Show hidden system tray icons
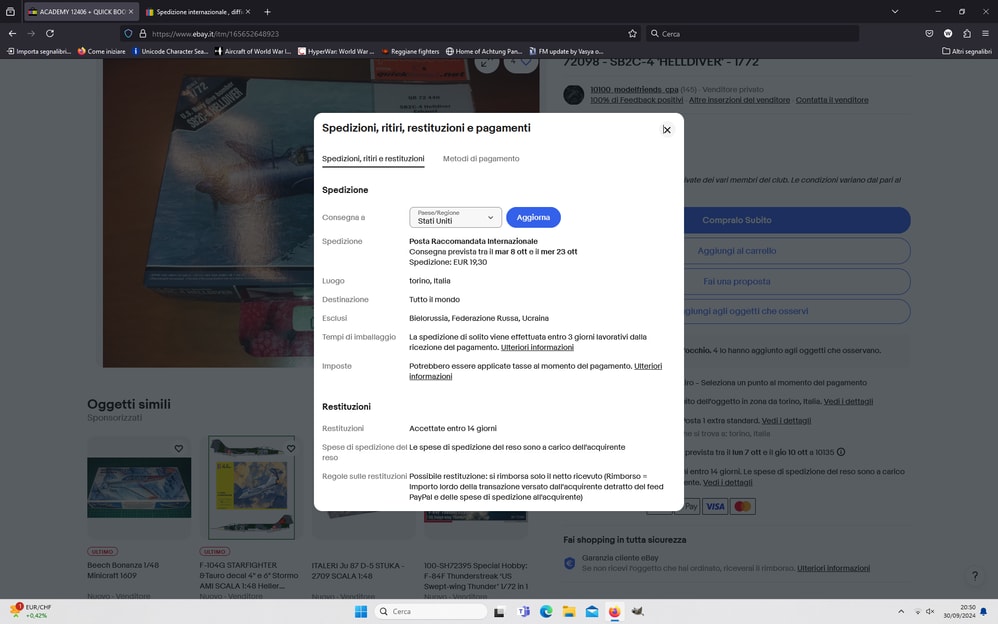The image size is (998, 624). (901, 611)
